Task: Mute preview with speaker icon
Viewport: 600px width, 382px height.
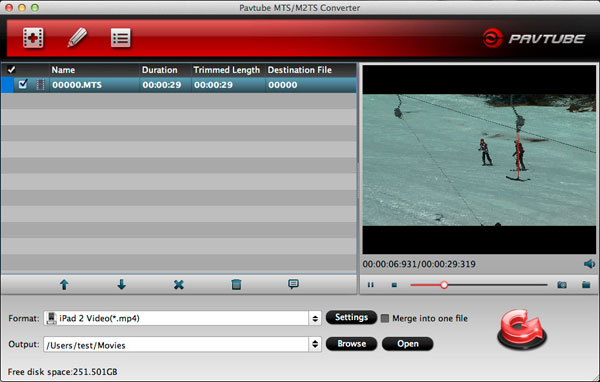Action: [589, 264]
